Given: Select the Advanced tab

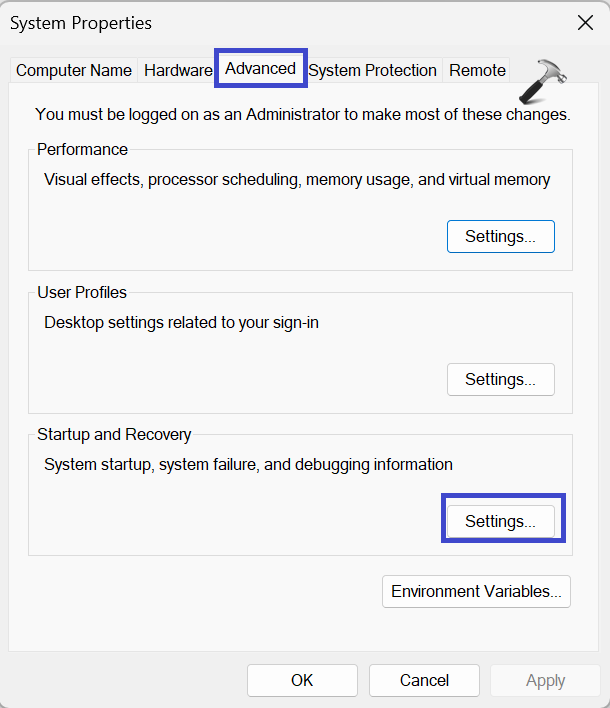Looking at the screenshot, I should coord(261,69).
